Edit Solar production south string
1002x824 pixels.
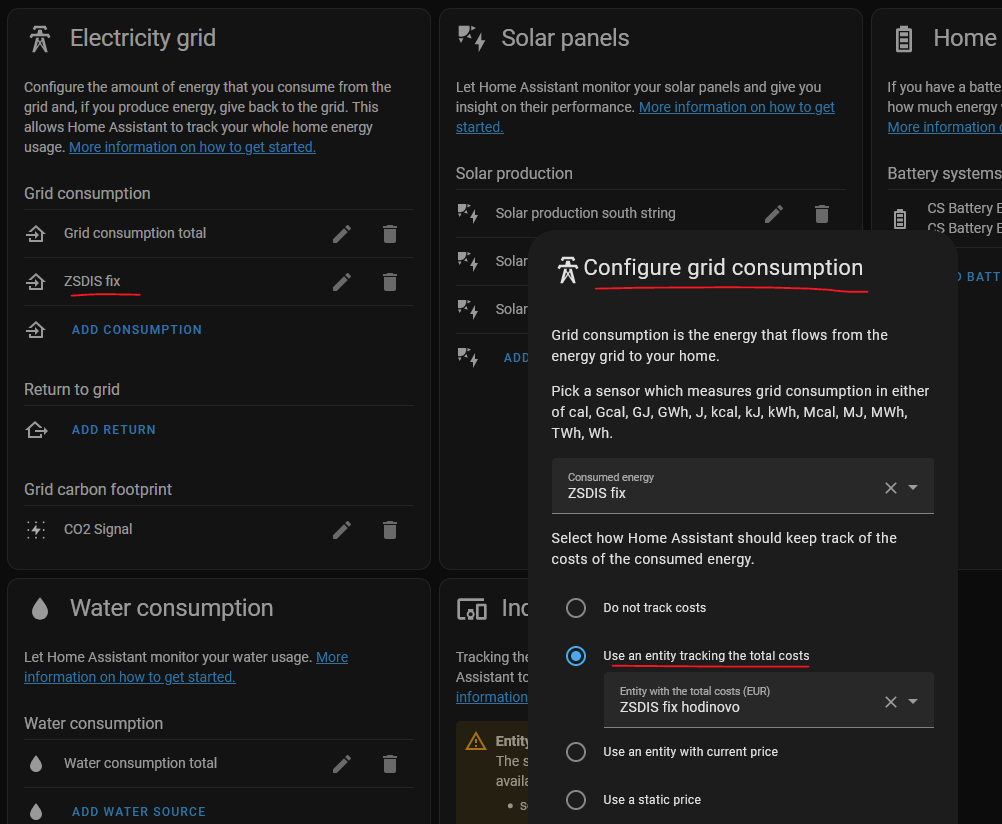coord(774,214)
